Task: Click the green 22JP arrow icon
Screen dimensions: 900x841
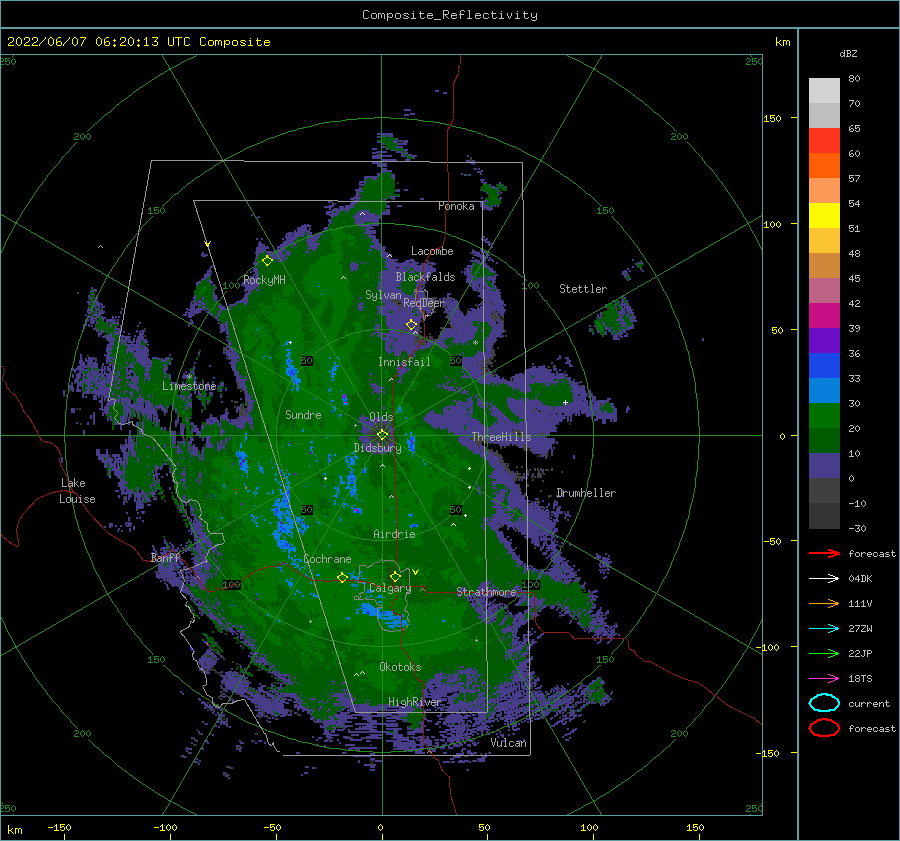Action: tap(824, 653)
